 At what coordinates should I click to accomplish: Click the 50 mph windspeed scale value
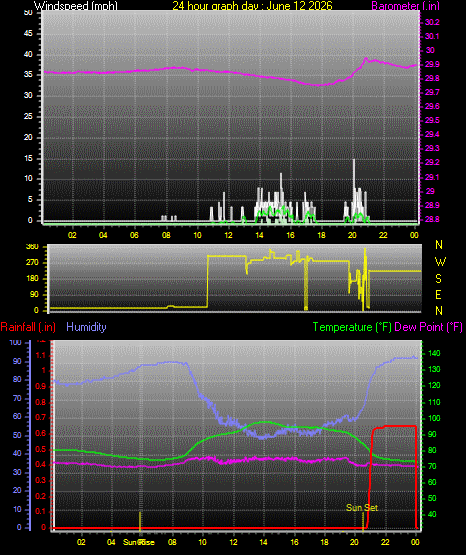[x=28, y=12]
